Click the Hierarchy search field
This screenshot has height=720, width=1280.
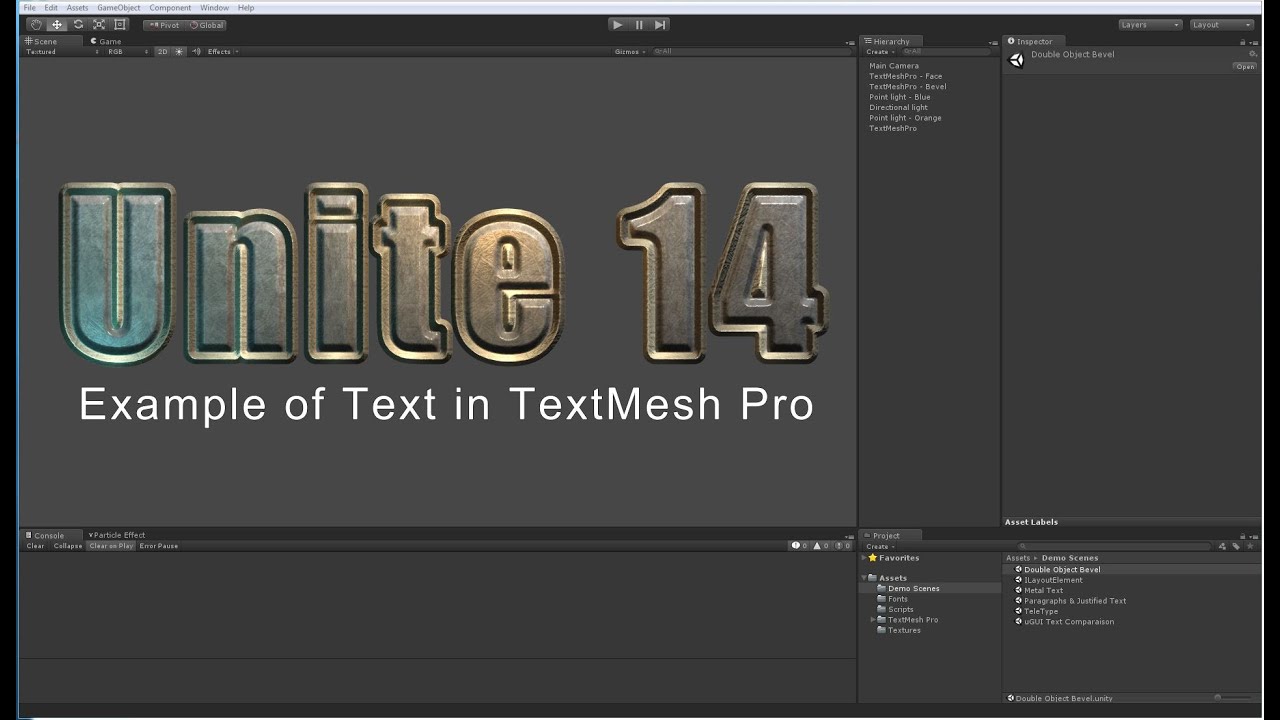point(946,51)
